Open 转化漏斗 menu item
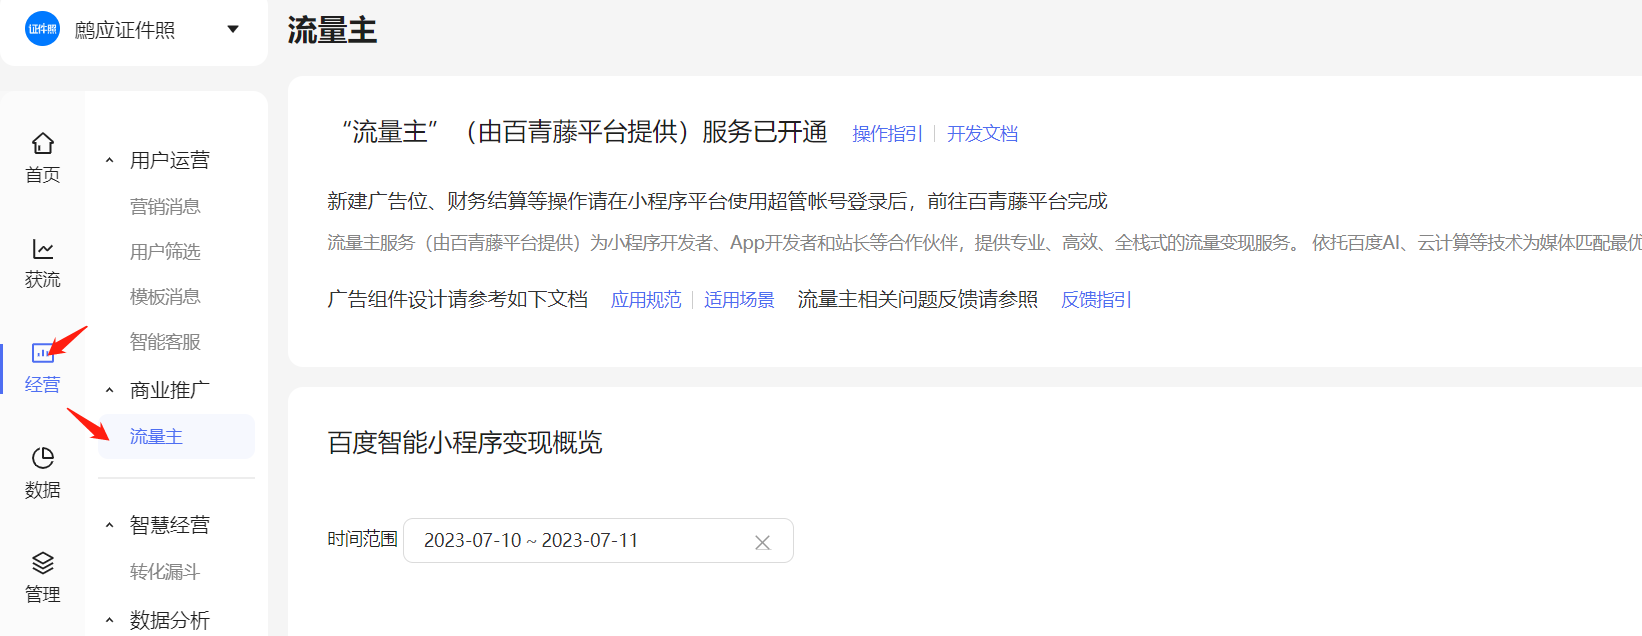Screen dimensions: 1642x636 165,571
